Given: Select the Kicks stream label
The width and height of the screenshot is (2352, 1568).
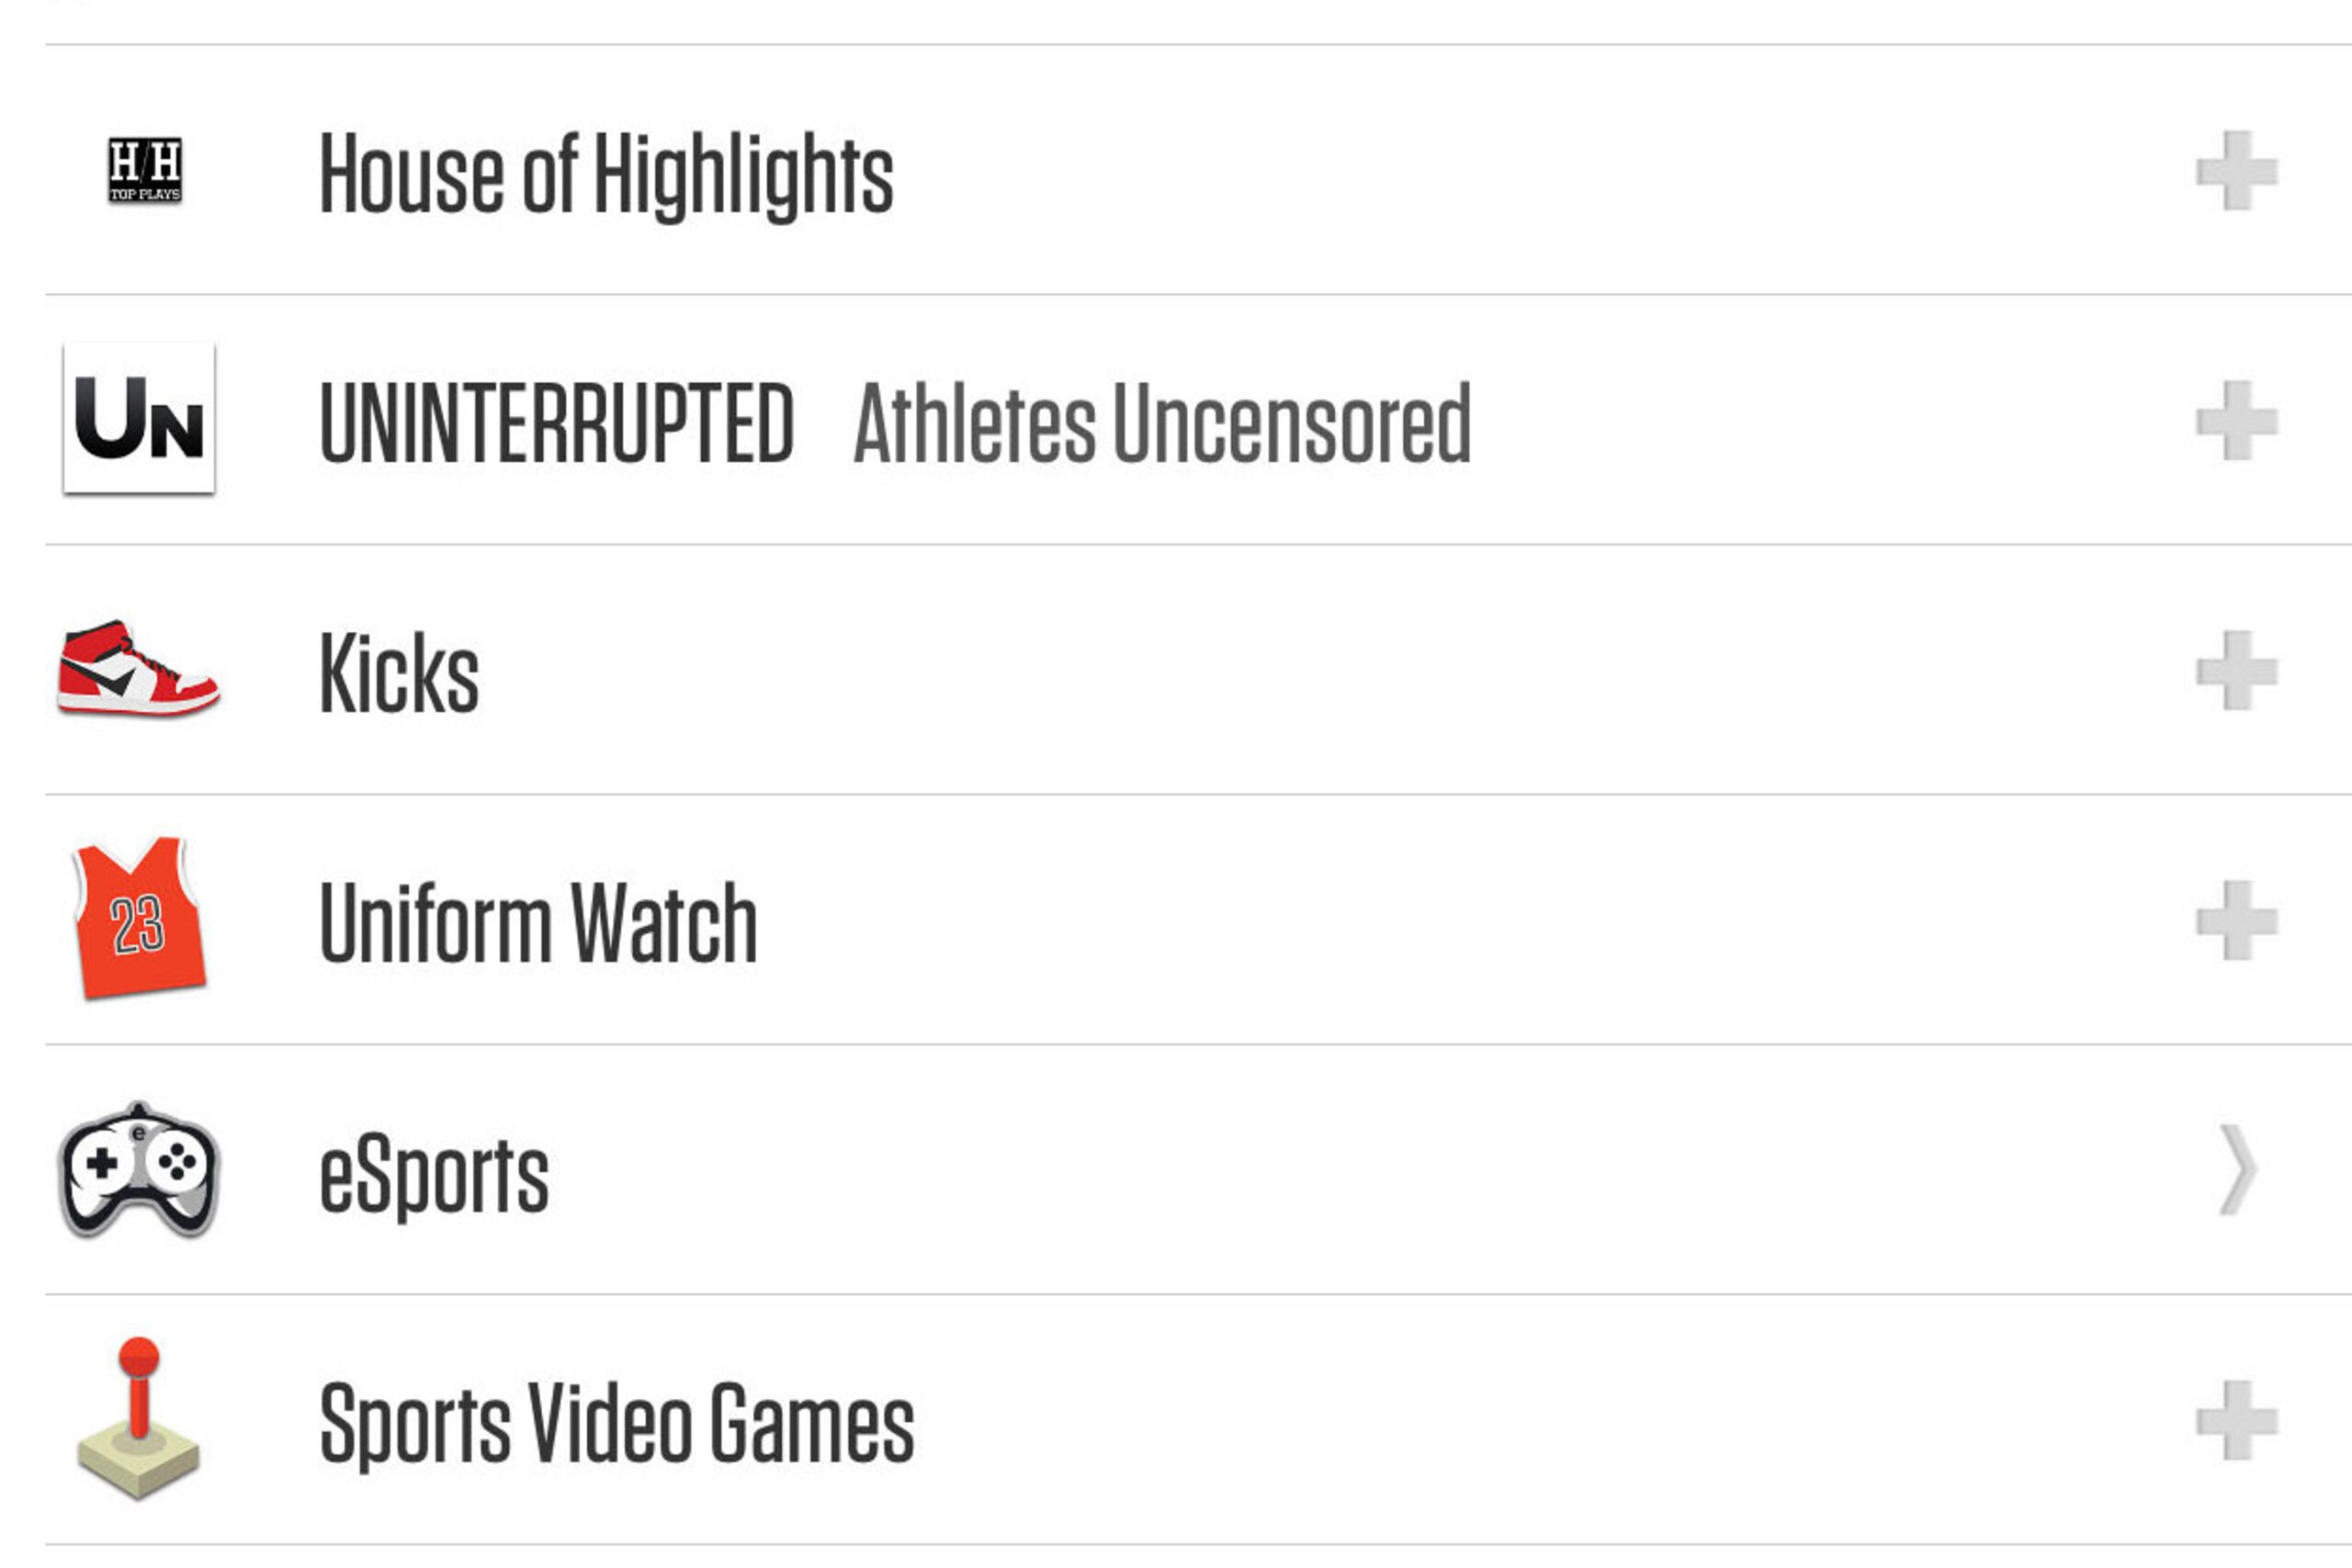Looking at the screenshot, I should coord(399,673).
